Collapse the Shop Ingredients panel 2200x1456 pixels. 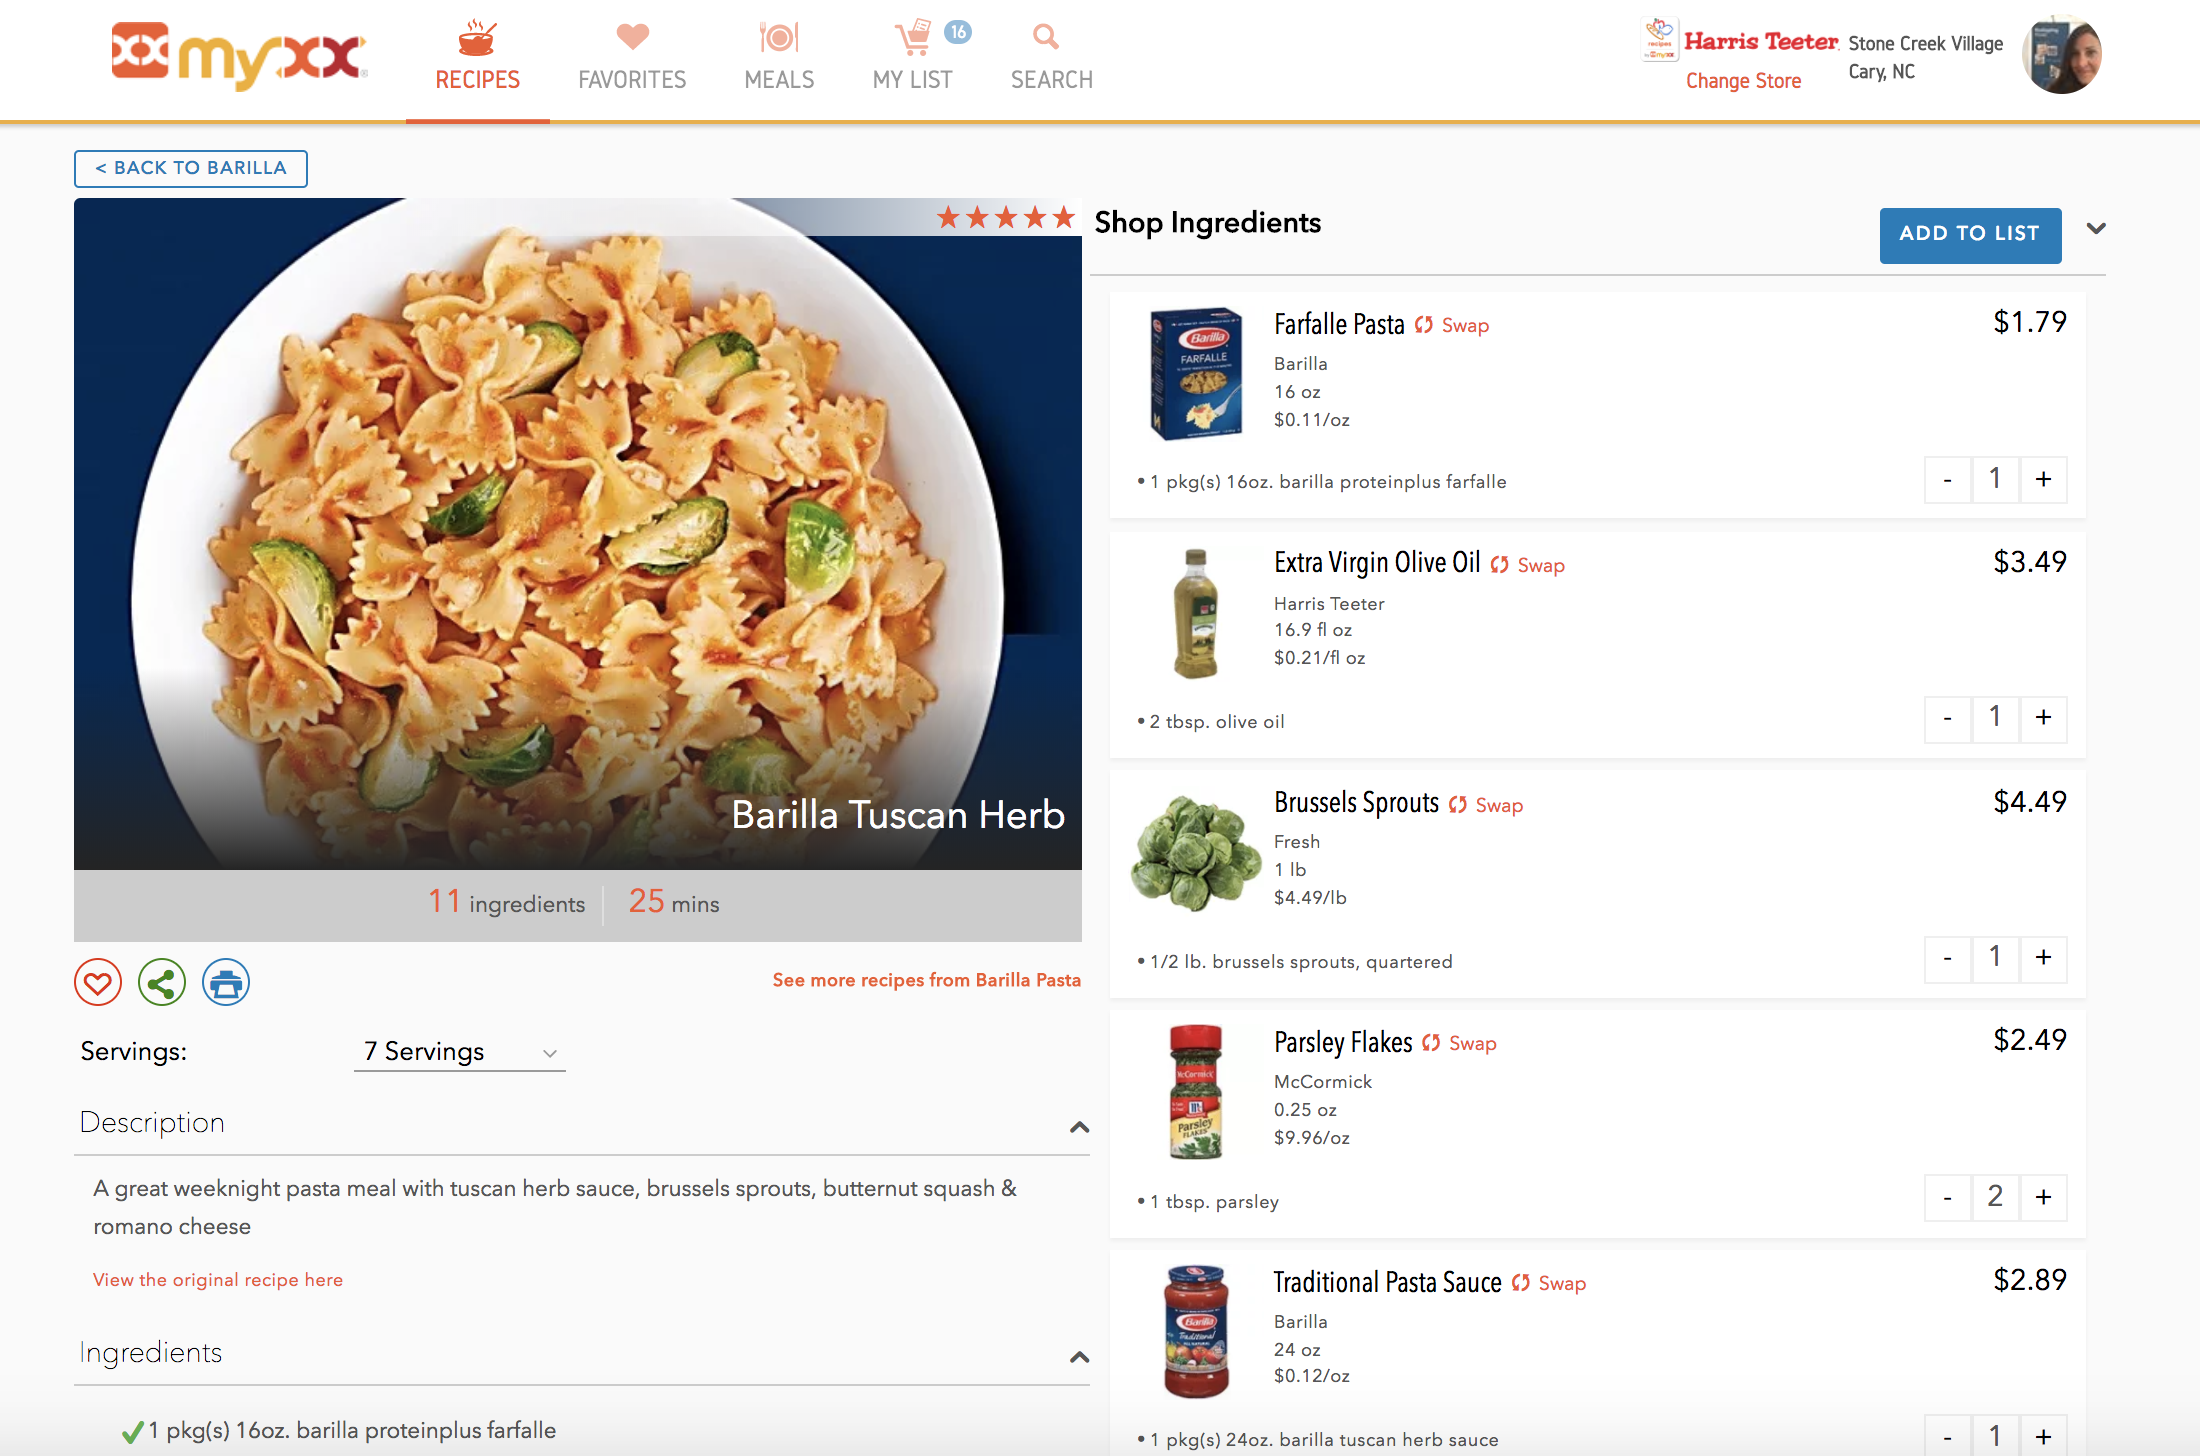(2096, 229)
